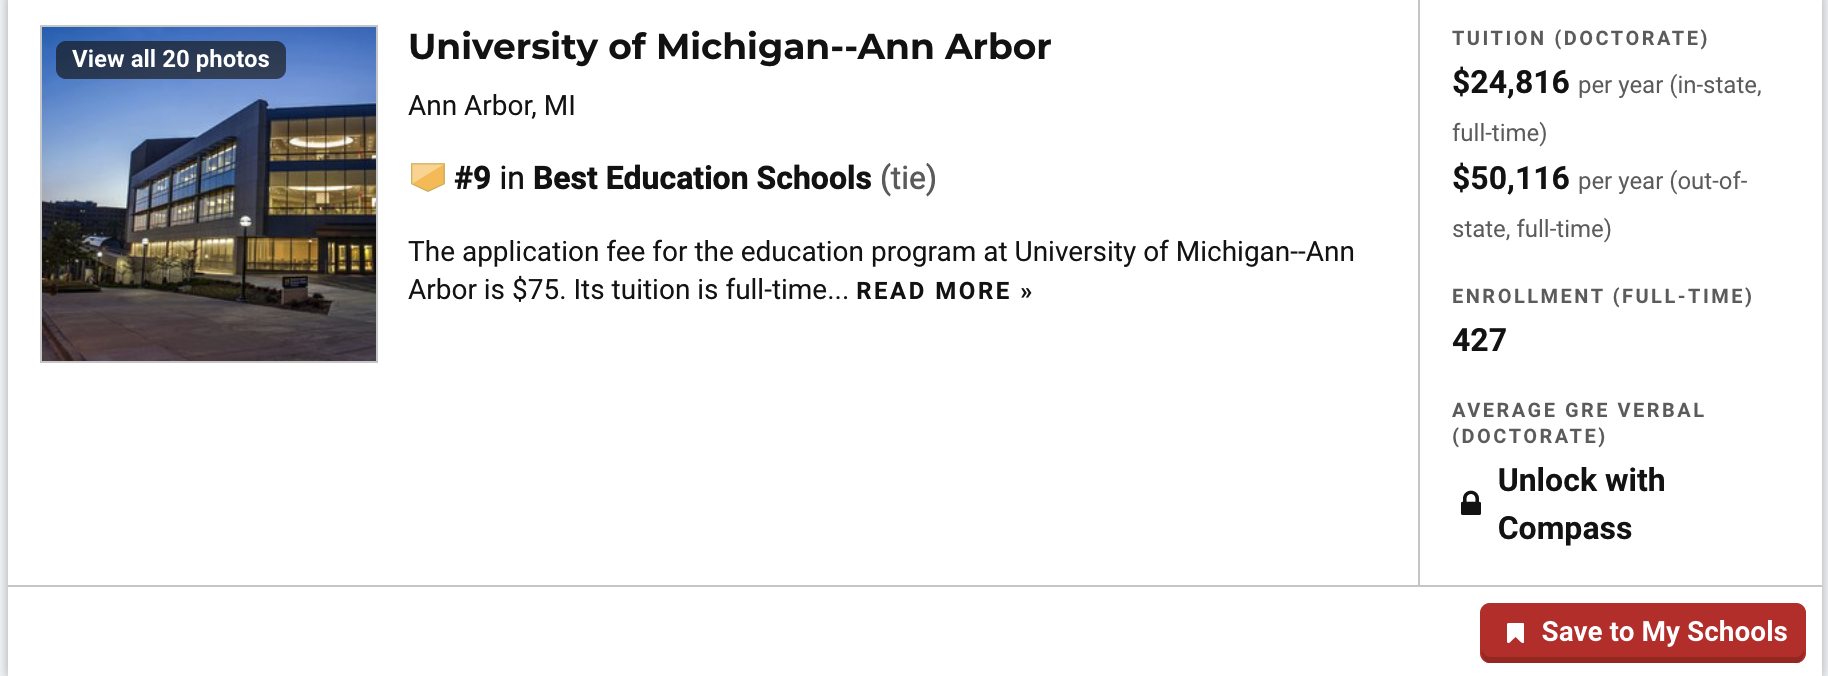This screenshot has height=676, width=1828.
Task: Expand the READ MORE link
Action: [x=944, y=291]
